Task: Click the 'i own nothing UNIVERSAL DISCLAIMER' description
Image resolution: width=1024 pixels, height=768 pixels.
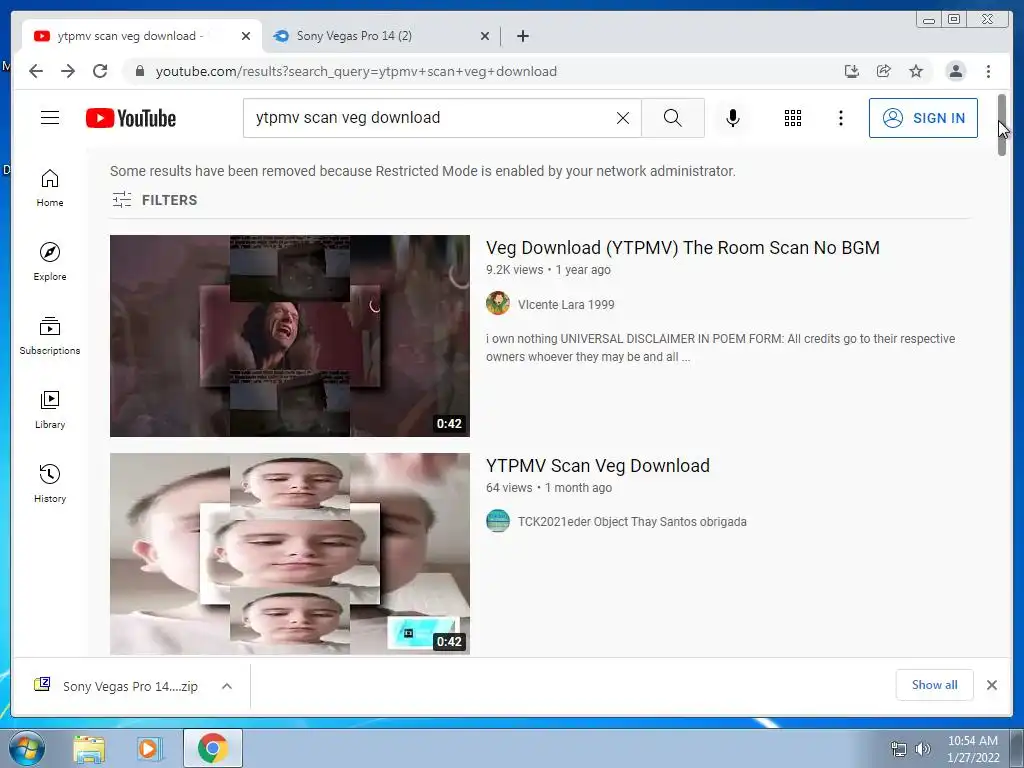Action: [720, 347]
